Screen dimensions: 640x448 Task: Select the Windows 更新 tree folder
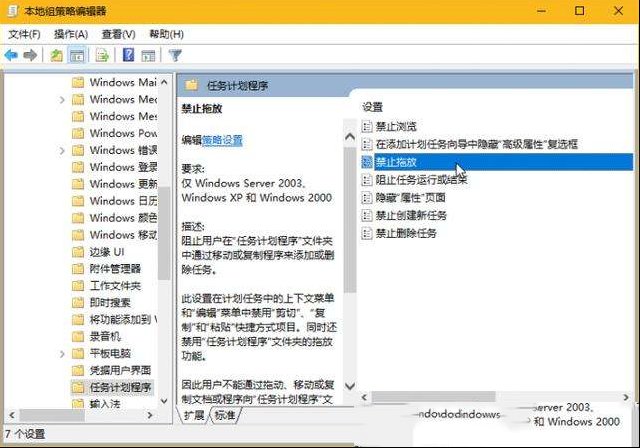(x=123, y=184)
